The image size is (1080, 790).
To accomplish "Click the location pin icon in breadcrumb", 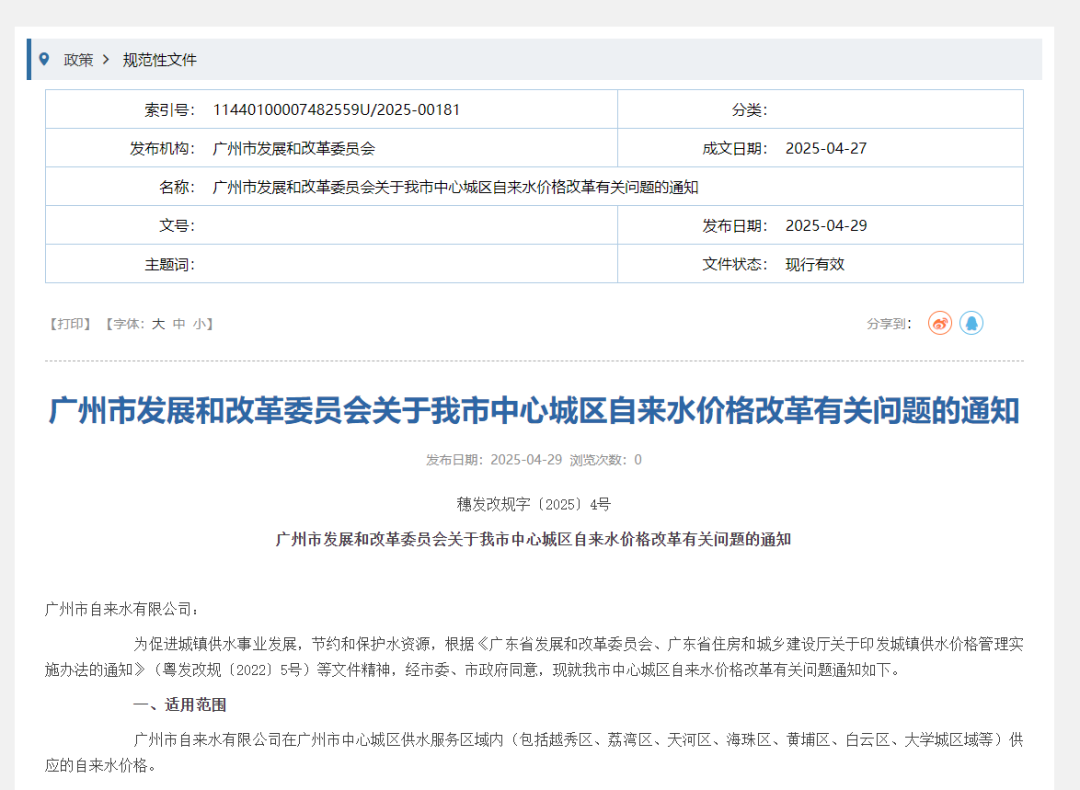I will pyautogui.click(x=44, y=59).
